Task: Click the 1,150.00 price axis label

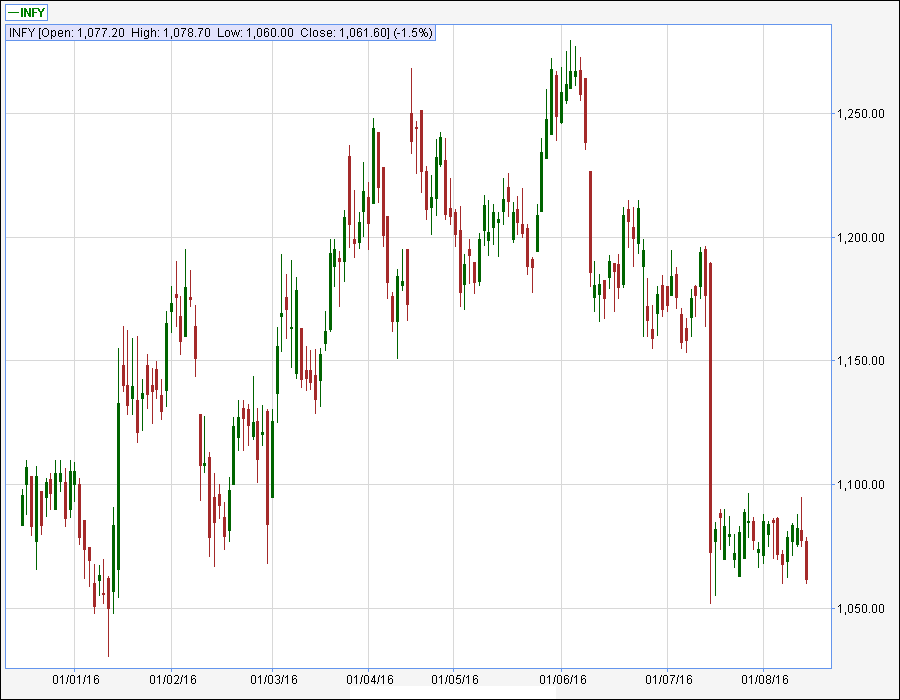Action: (x=860, y=361)
